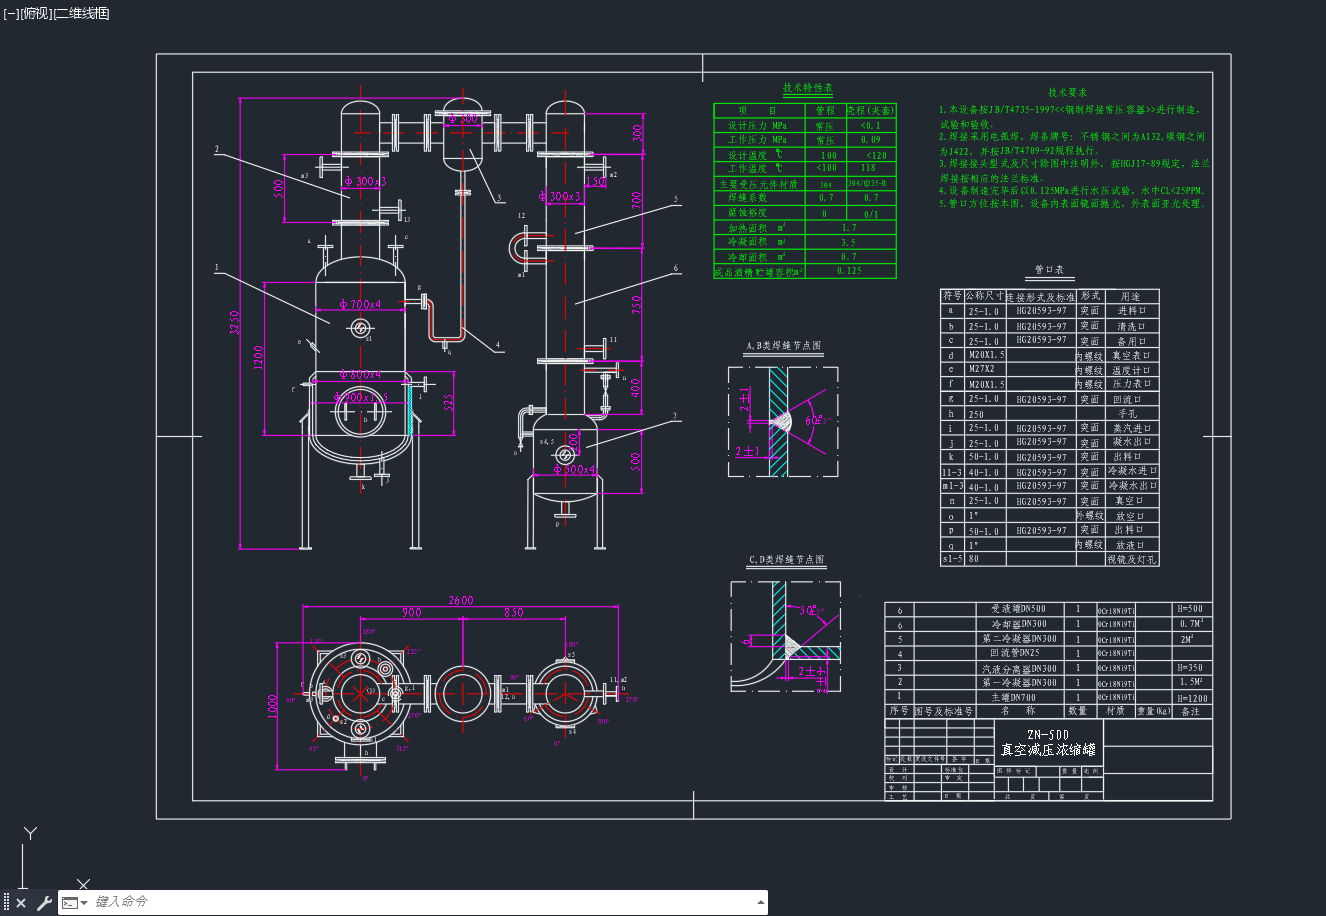1326x916 pixels.
Task: Select the 技术要求 heading text
Action: (x=1067, y=92)
